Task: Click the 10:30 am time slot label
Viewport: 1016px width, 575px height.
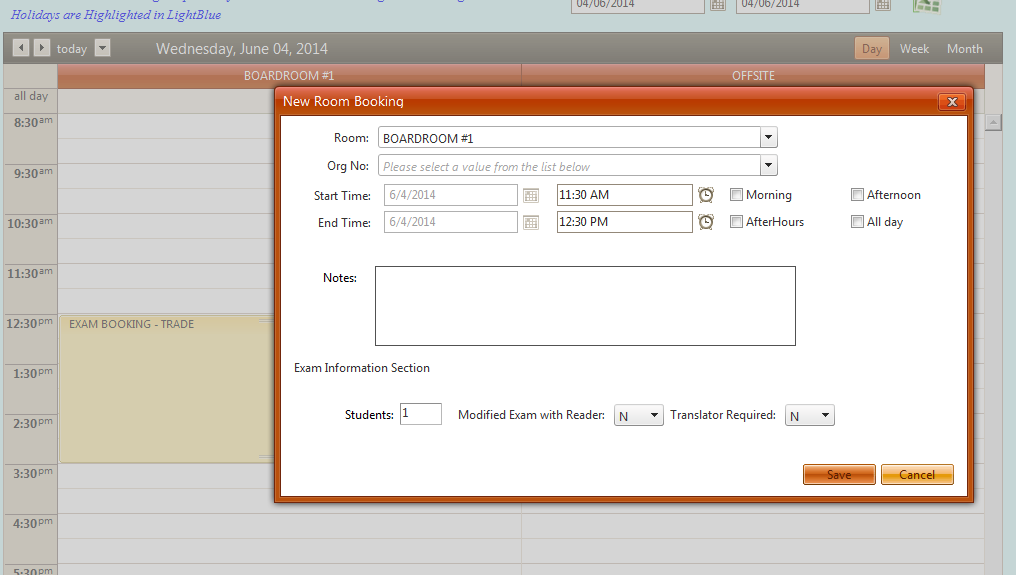Action: 30,224
